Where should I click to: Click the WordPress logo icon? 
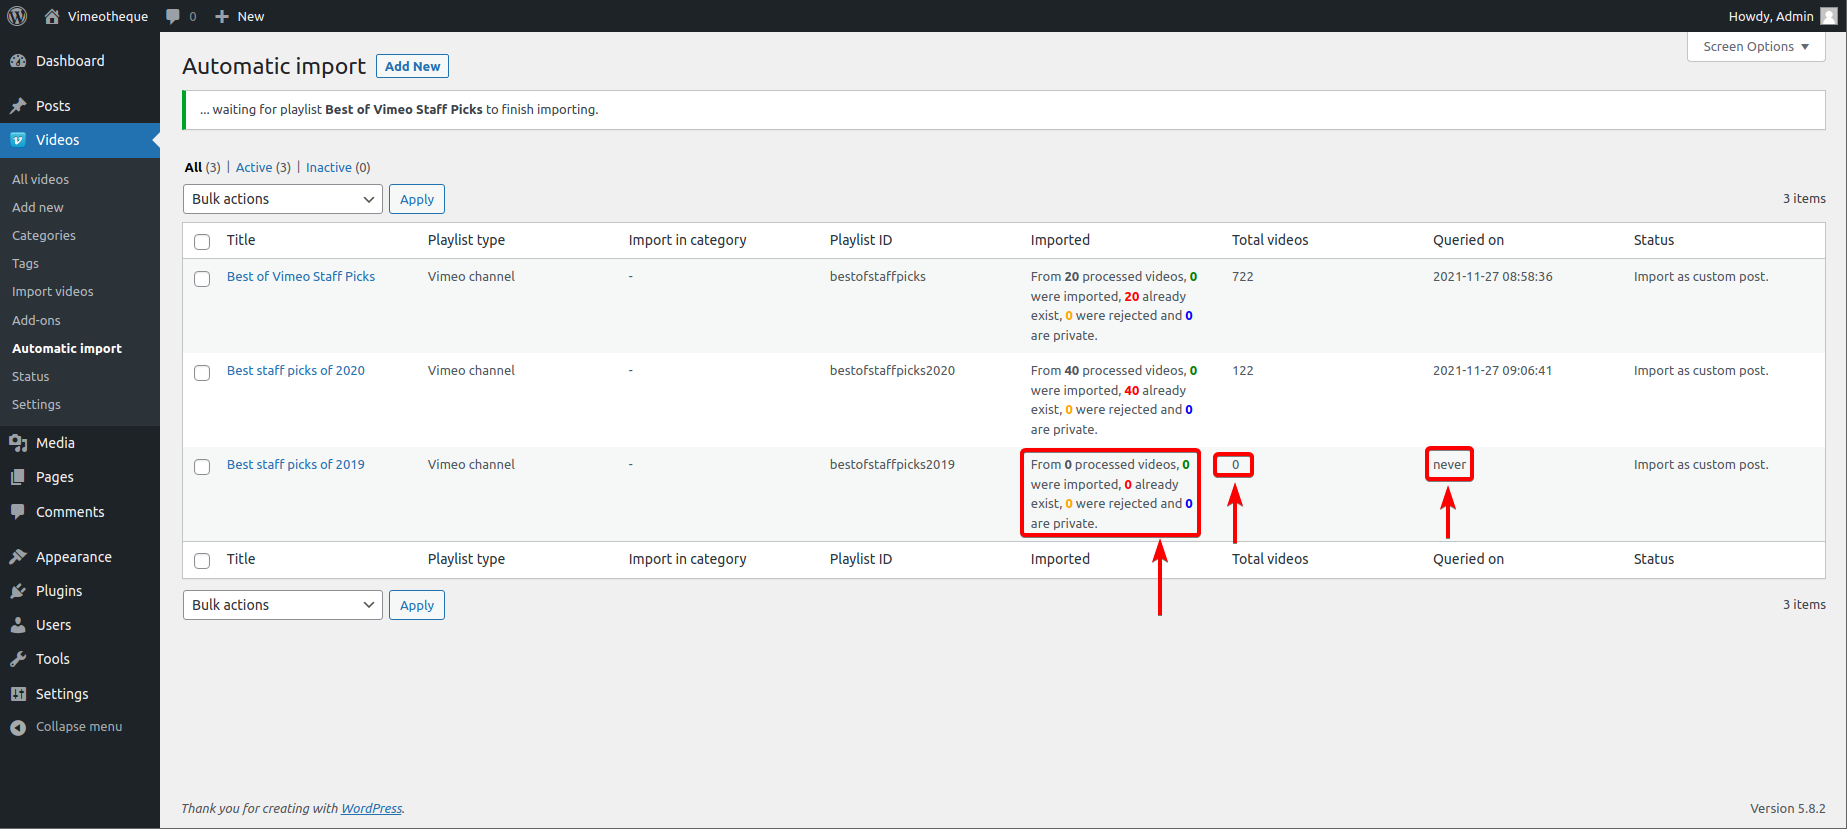point(17,16)
